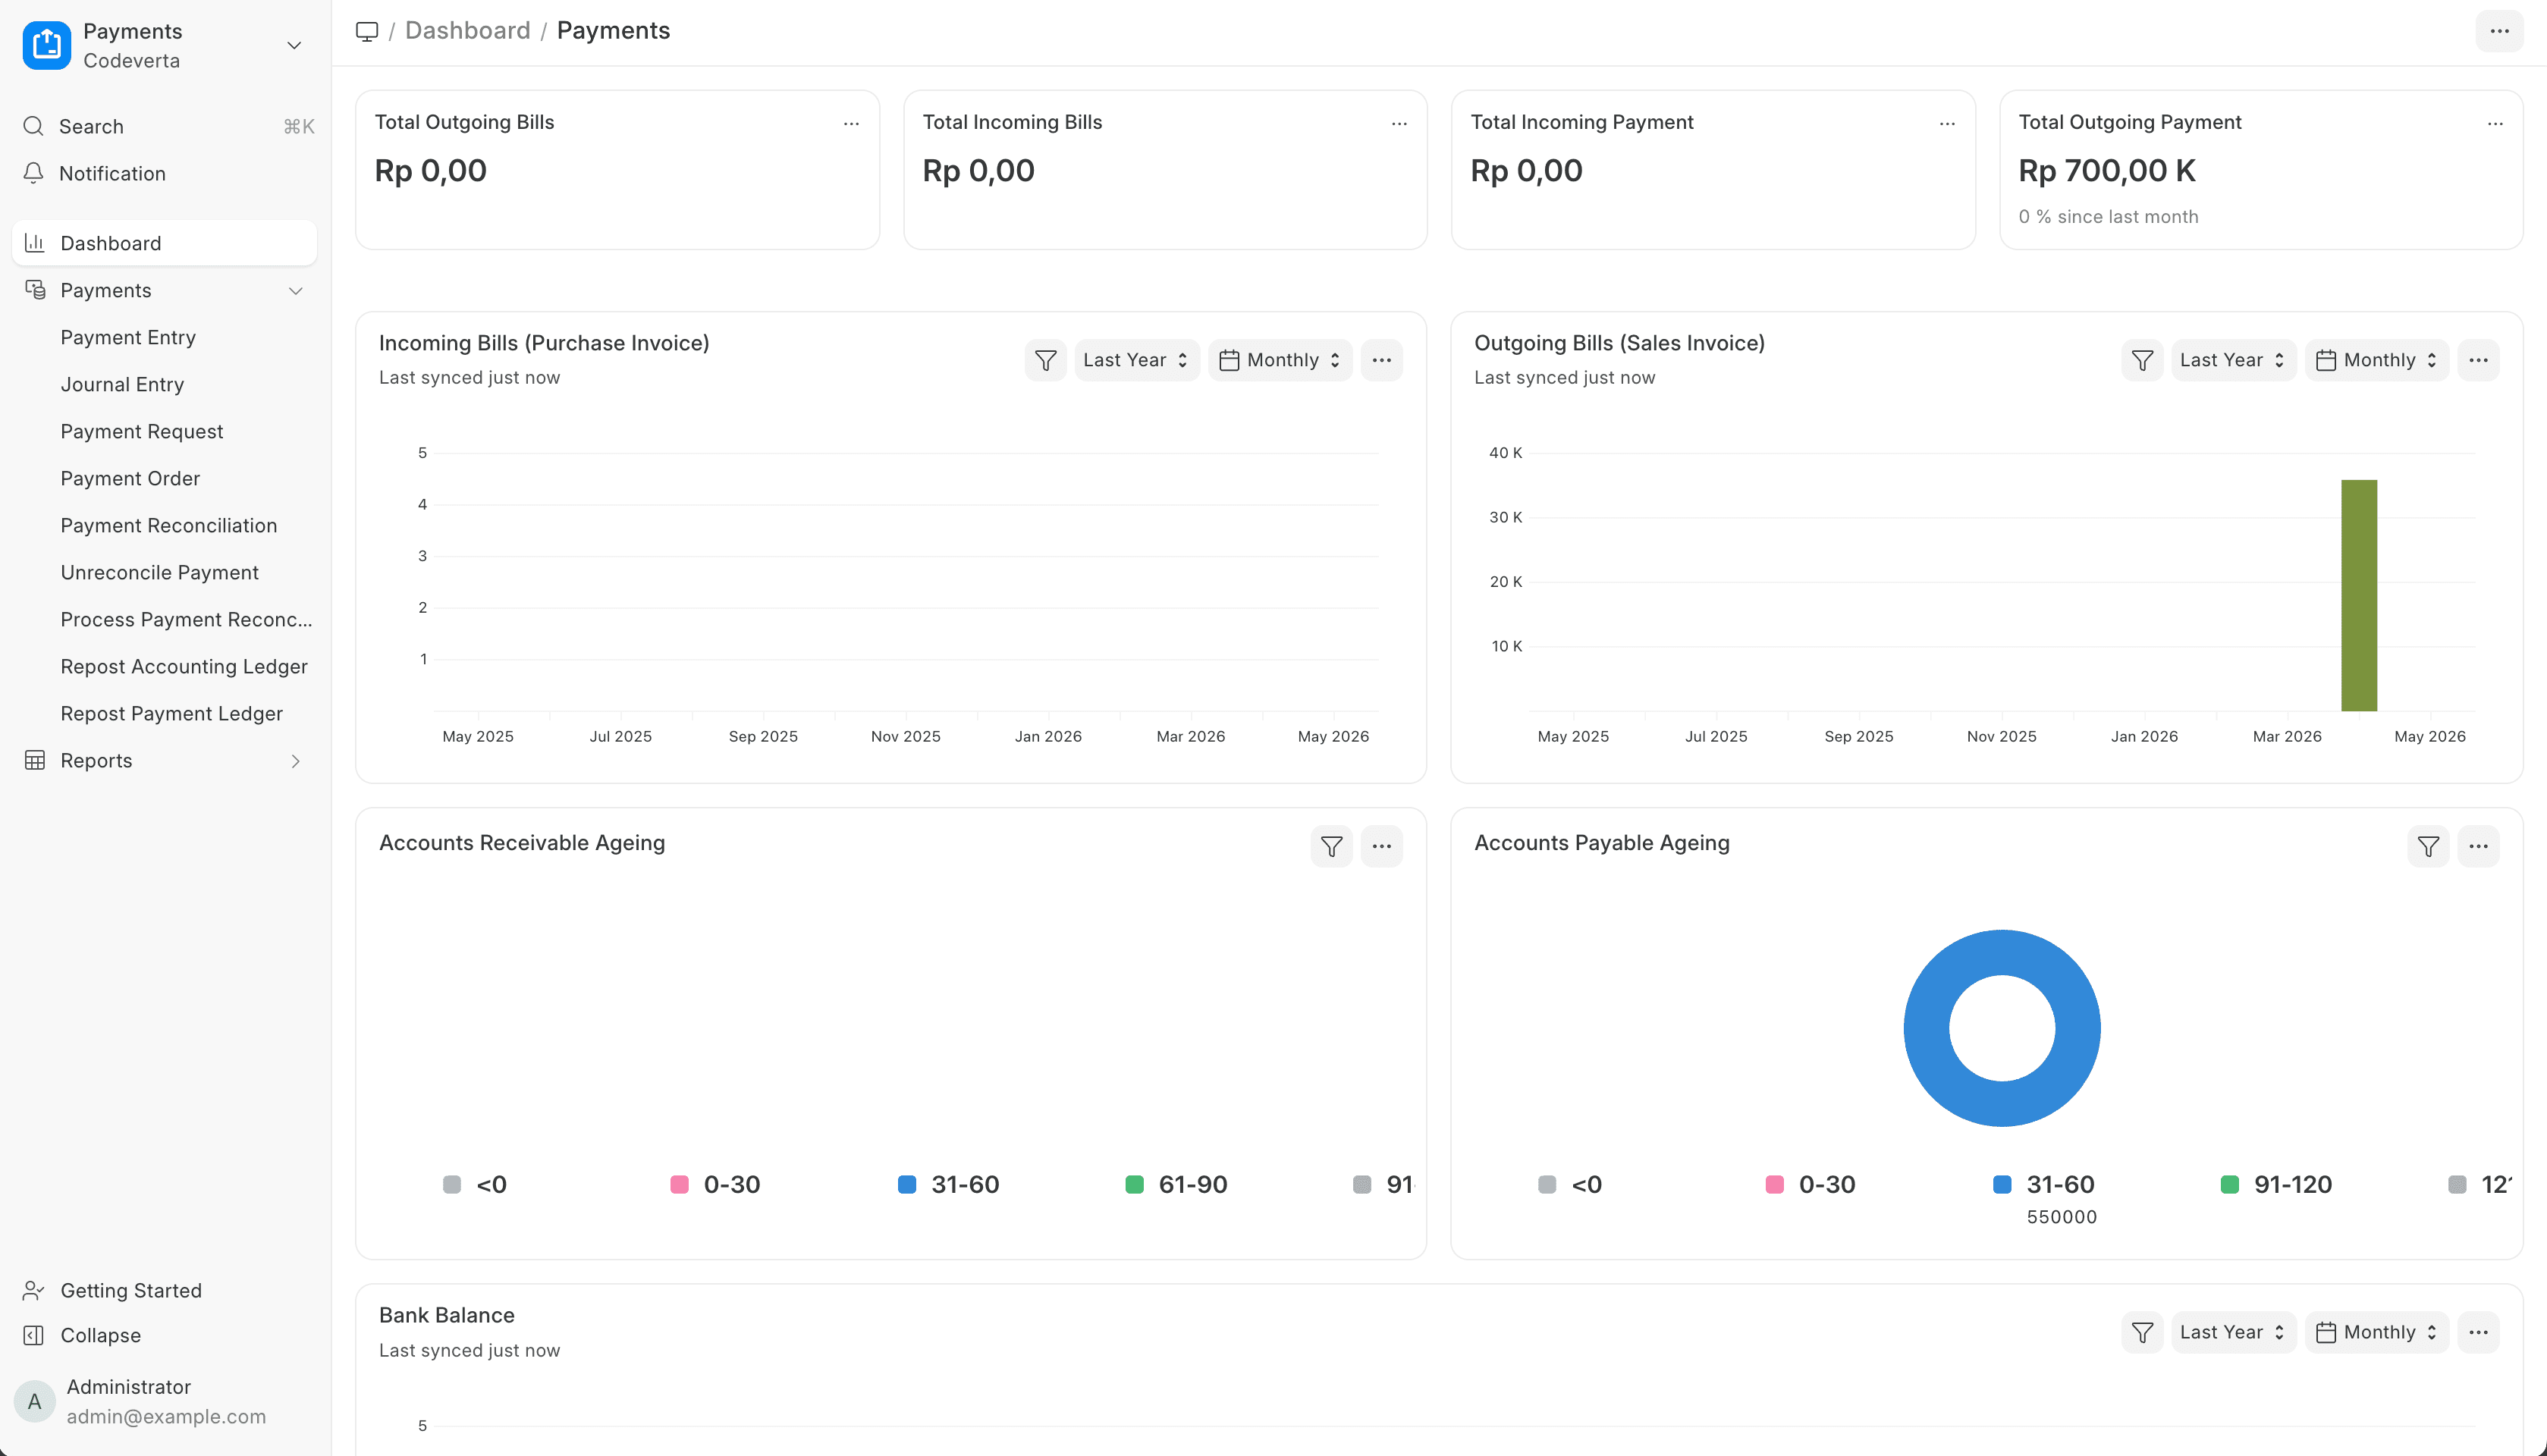
Task: Click the Collapse panel icon
Action: point(33,1335)
